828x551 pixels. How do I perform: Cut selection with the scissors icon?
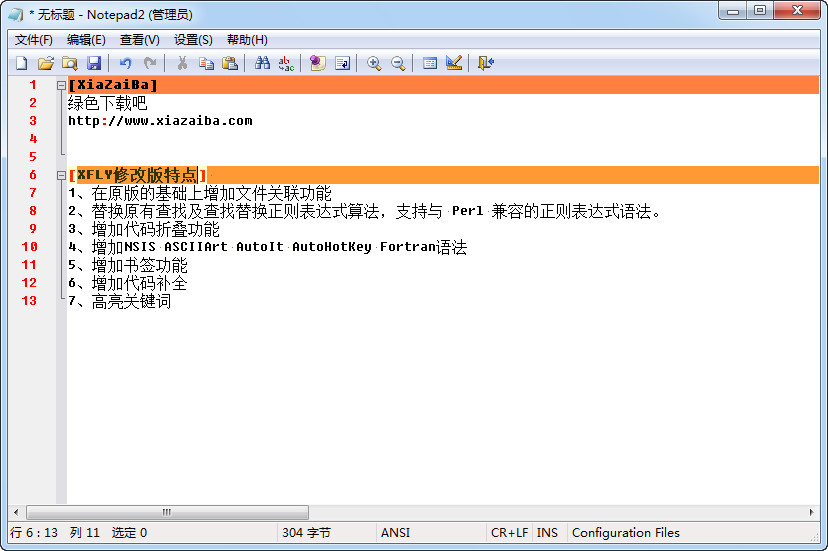click(x=182, y=63)
